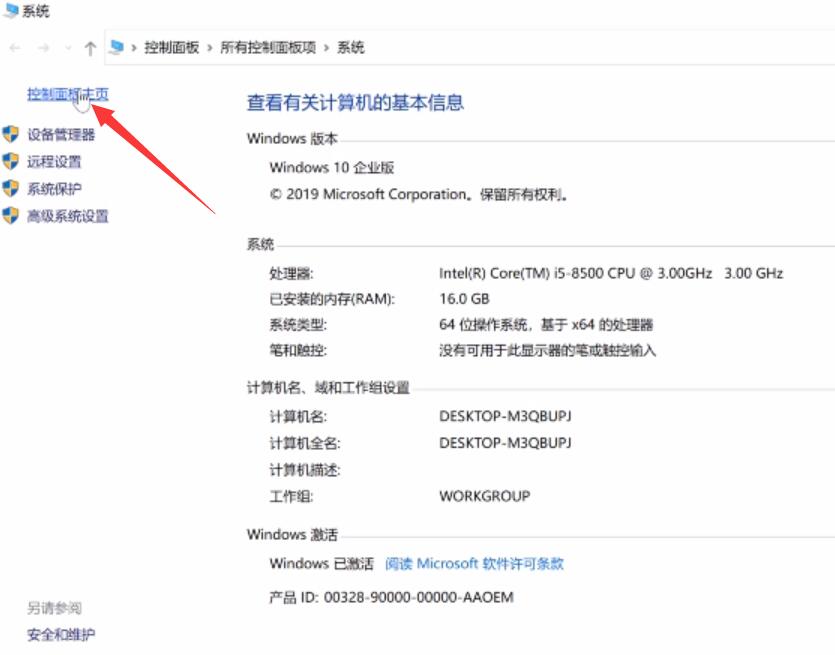Click Windows 10 企业版 text
The width and height of the screenshot is (835, 655).
click(331, 168)
